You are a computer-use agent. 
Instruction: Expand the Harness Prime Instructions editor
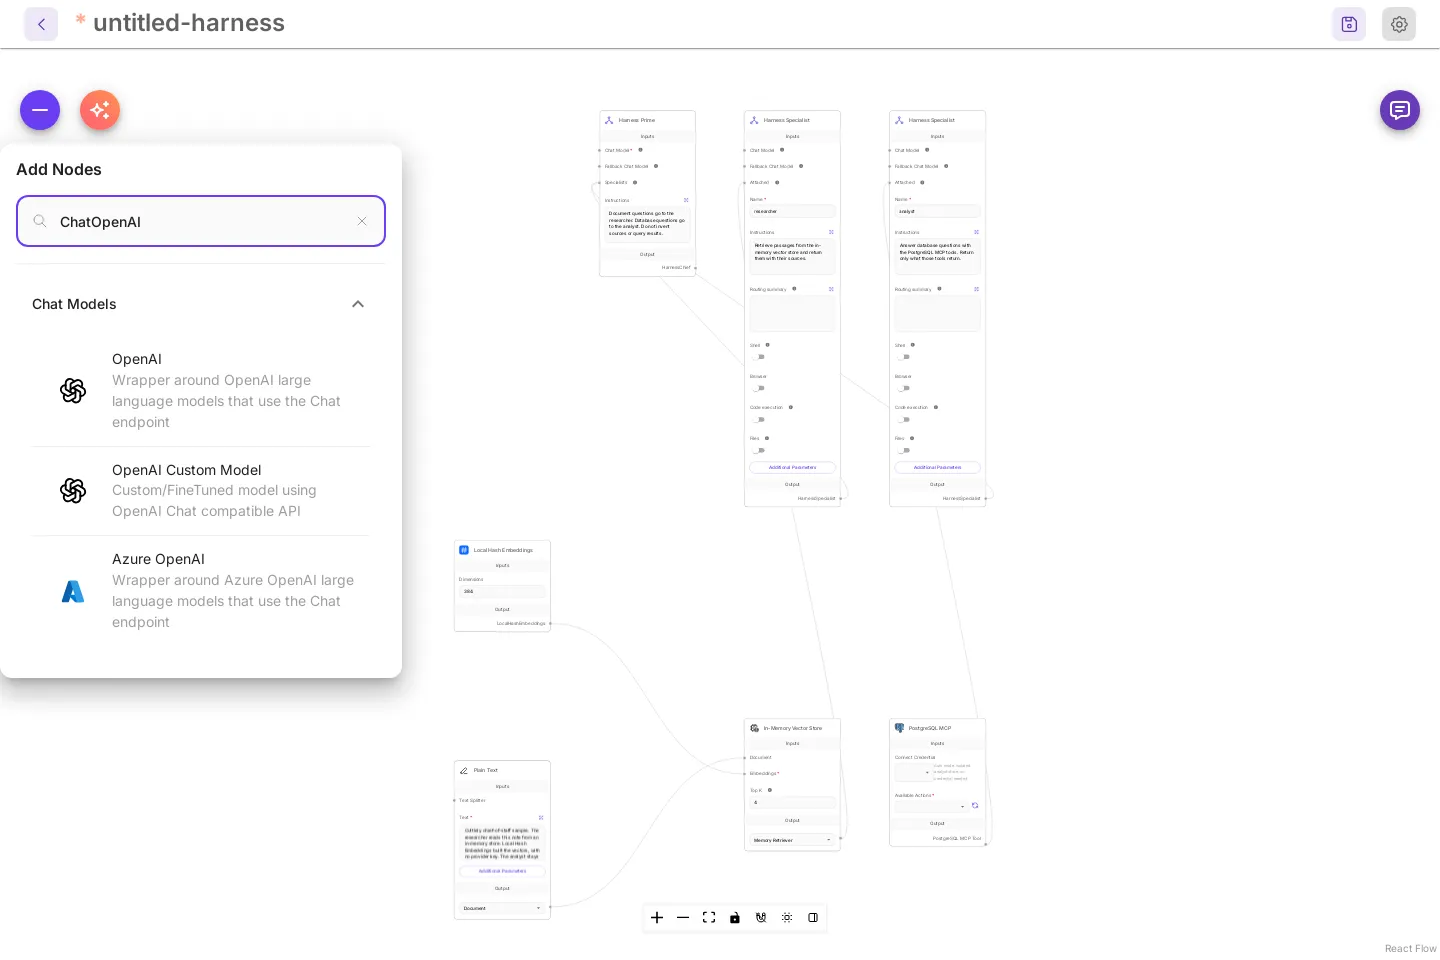686,200
